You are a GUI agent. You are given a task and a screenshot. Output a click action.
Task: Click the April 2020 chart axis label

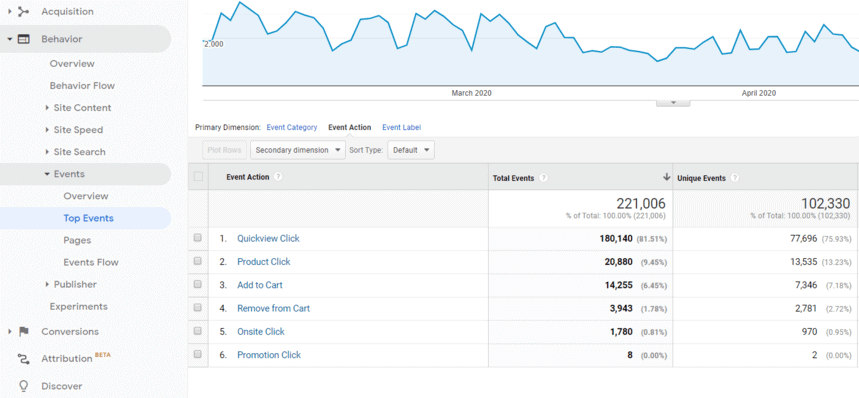click(759, 94)
